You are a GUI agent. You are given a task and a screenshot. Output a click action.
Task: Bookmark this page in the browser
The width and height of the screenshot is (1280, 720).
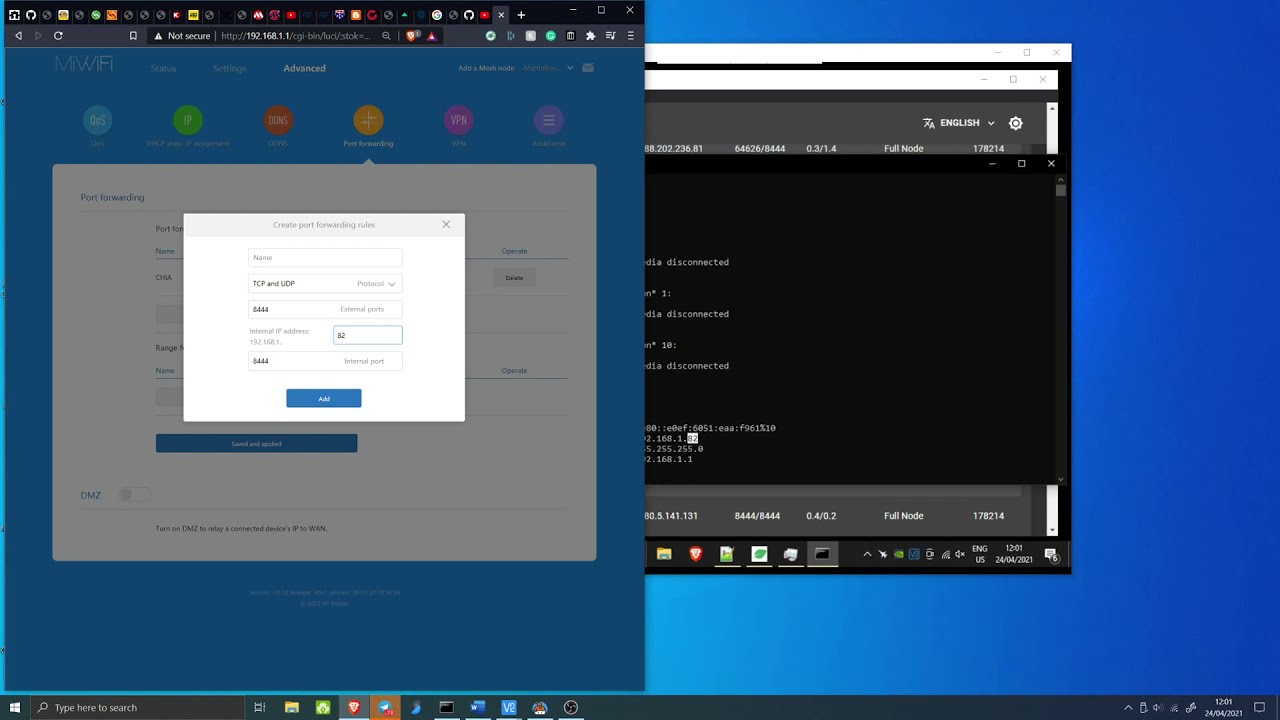[x=133, y=36]
